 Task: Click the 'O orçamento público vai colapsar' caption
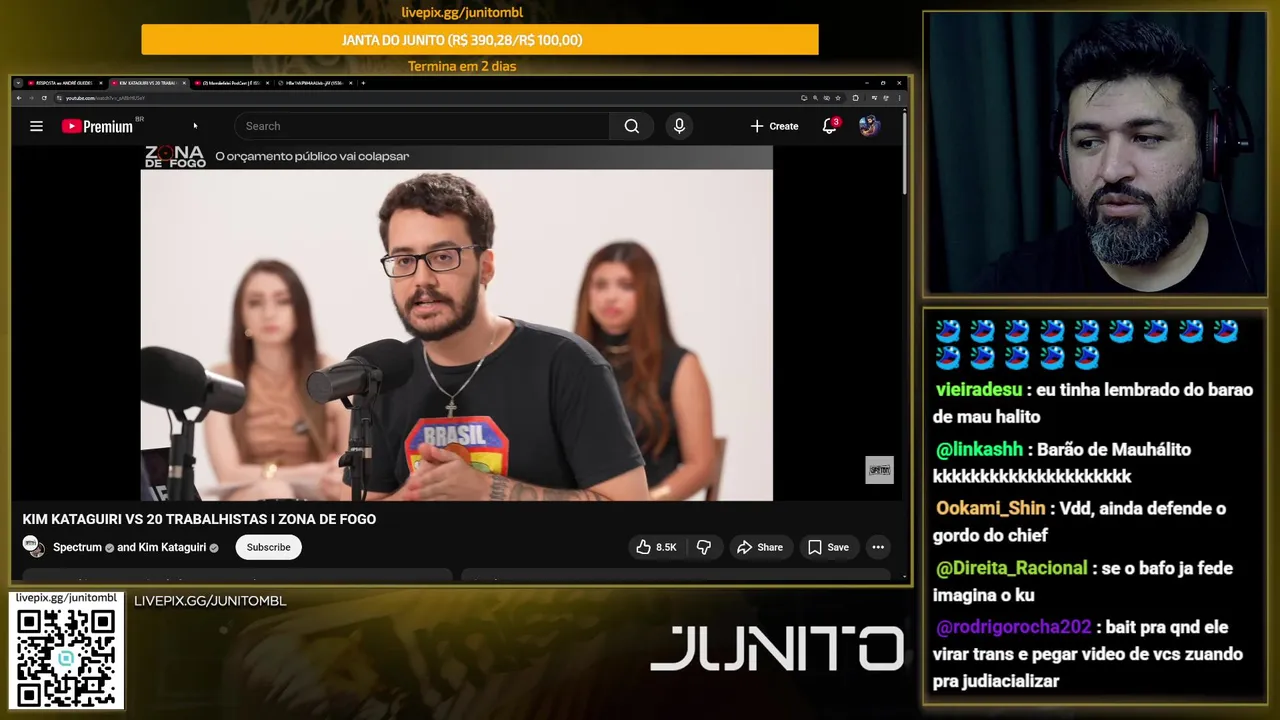click(312, 156)
